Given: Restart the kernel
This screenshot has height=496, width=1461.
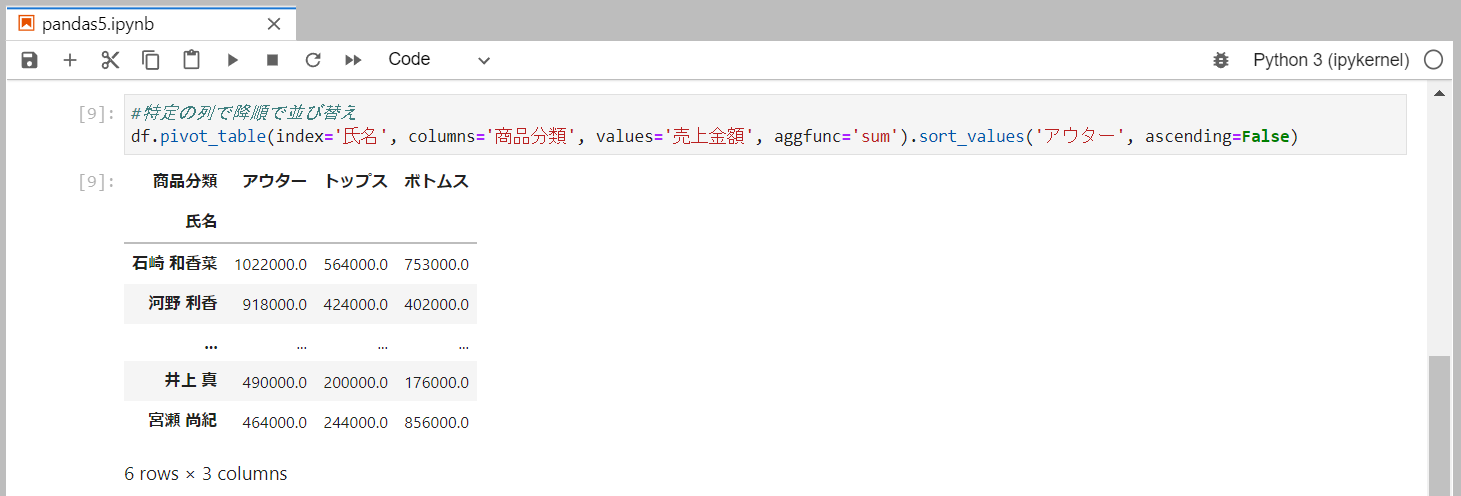Looking at the screenshot, I should (x=313, y=60).
